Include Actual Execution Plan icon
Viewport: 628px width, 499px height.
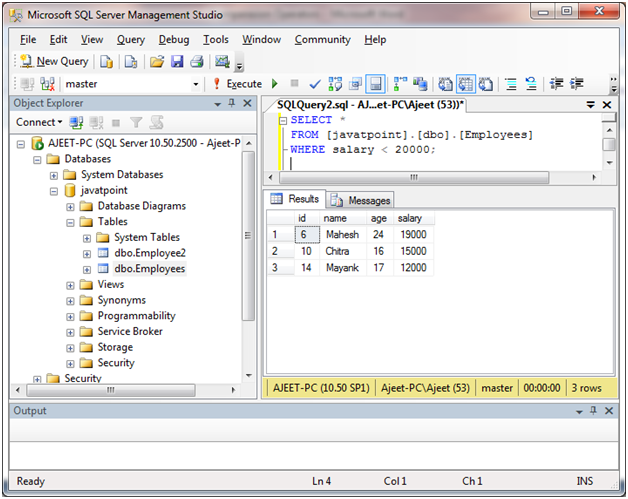coord(400,84)
